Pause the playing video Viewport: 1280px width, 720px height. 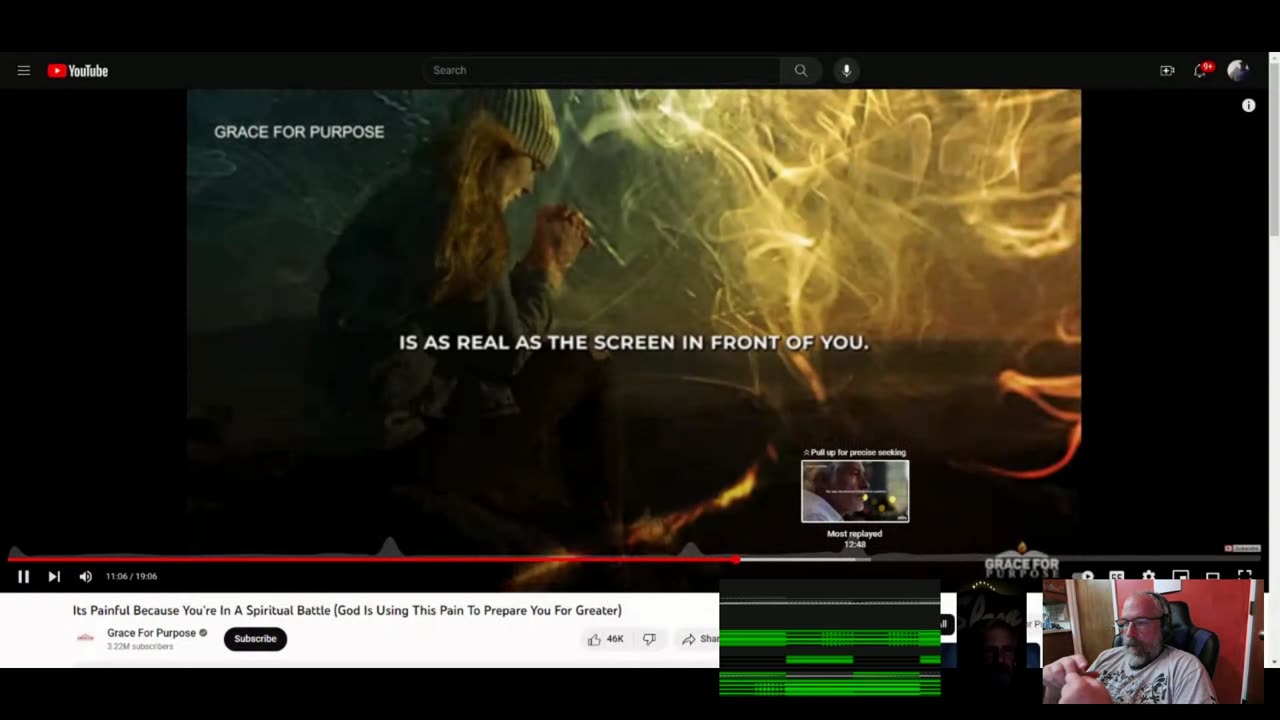coord(23,576)
